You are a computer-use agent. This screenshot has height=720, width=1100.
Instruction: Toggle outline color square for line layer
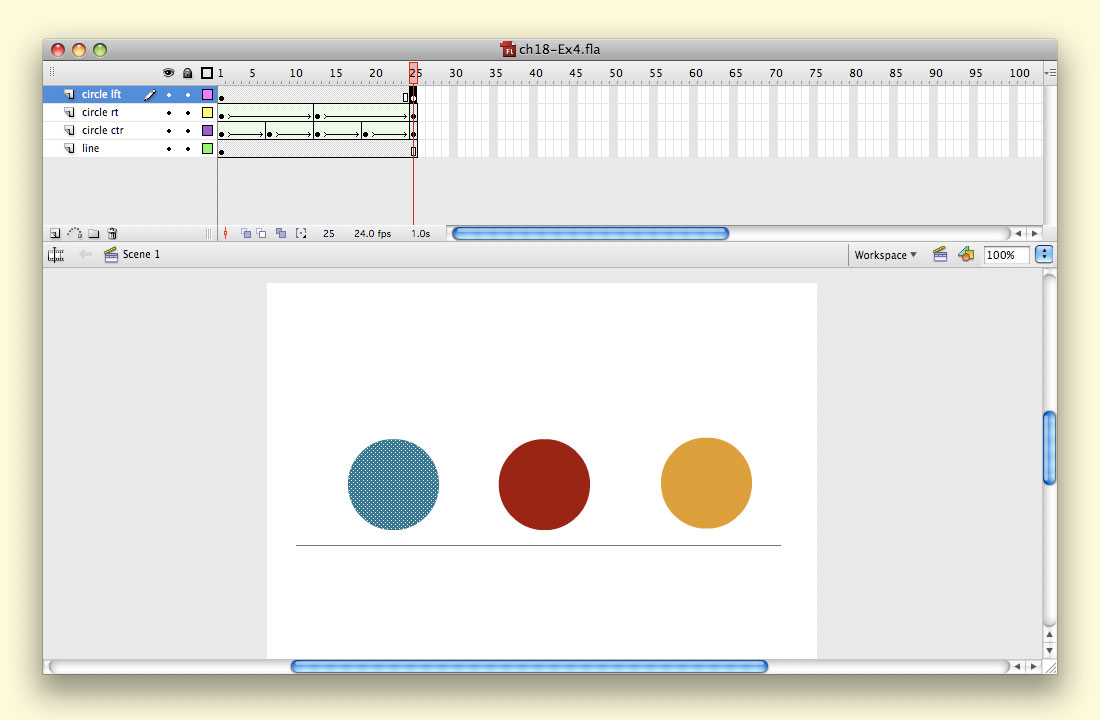click(207, 149)
